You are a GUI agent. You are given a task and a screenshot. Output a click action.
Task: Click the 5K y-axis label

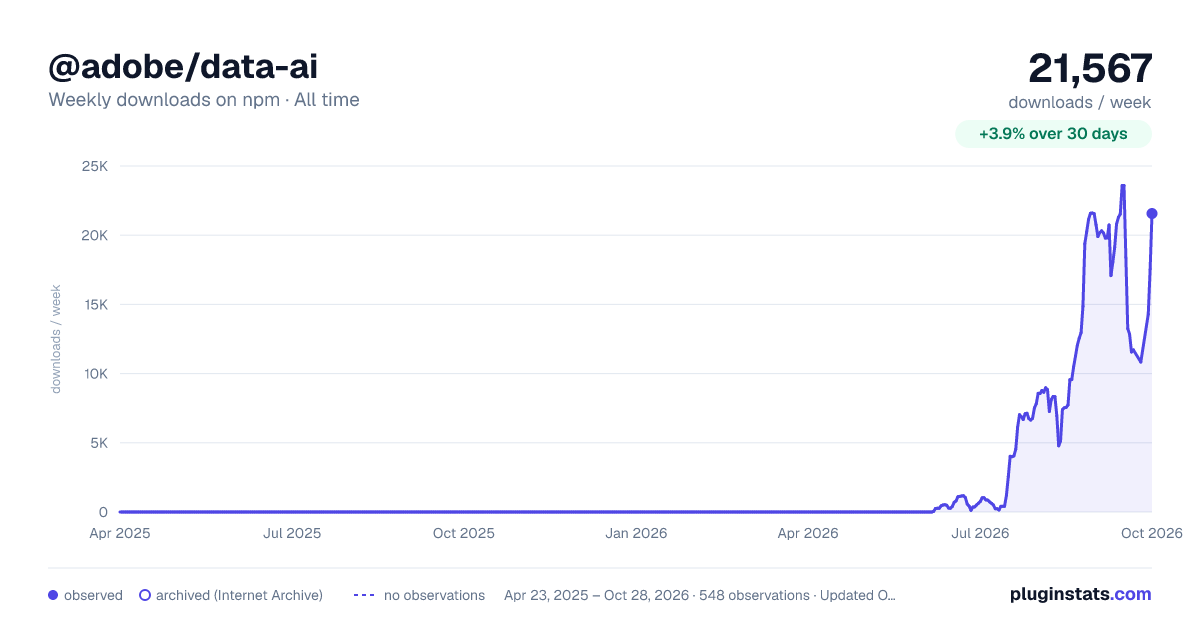pyautogui.click(x=98, y=443)
